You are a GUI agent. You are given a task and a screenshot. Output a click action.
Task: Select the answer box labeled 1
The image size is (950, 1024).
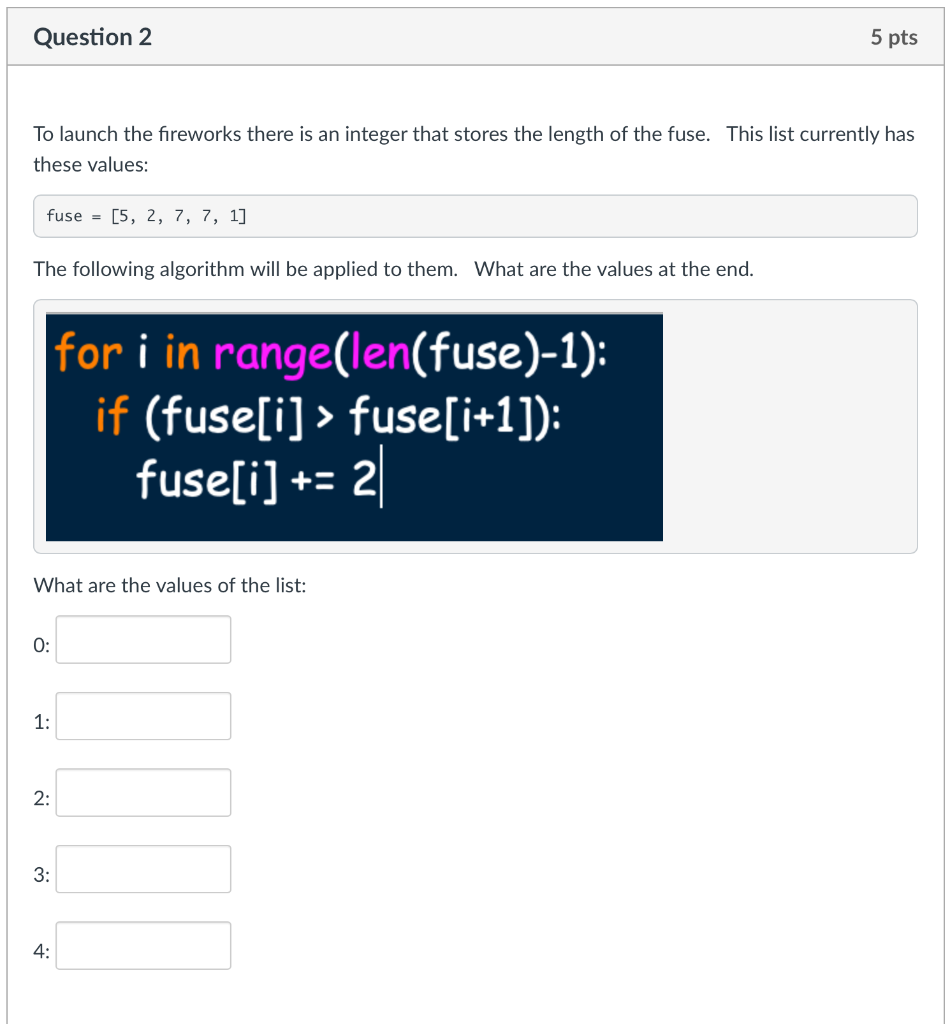(143, 716)
